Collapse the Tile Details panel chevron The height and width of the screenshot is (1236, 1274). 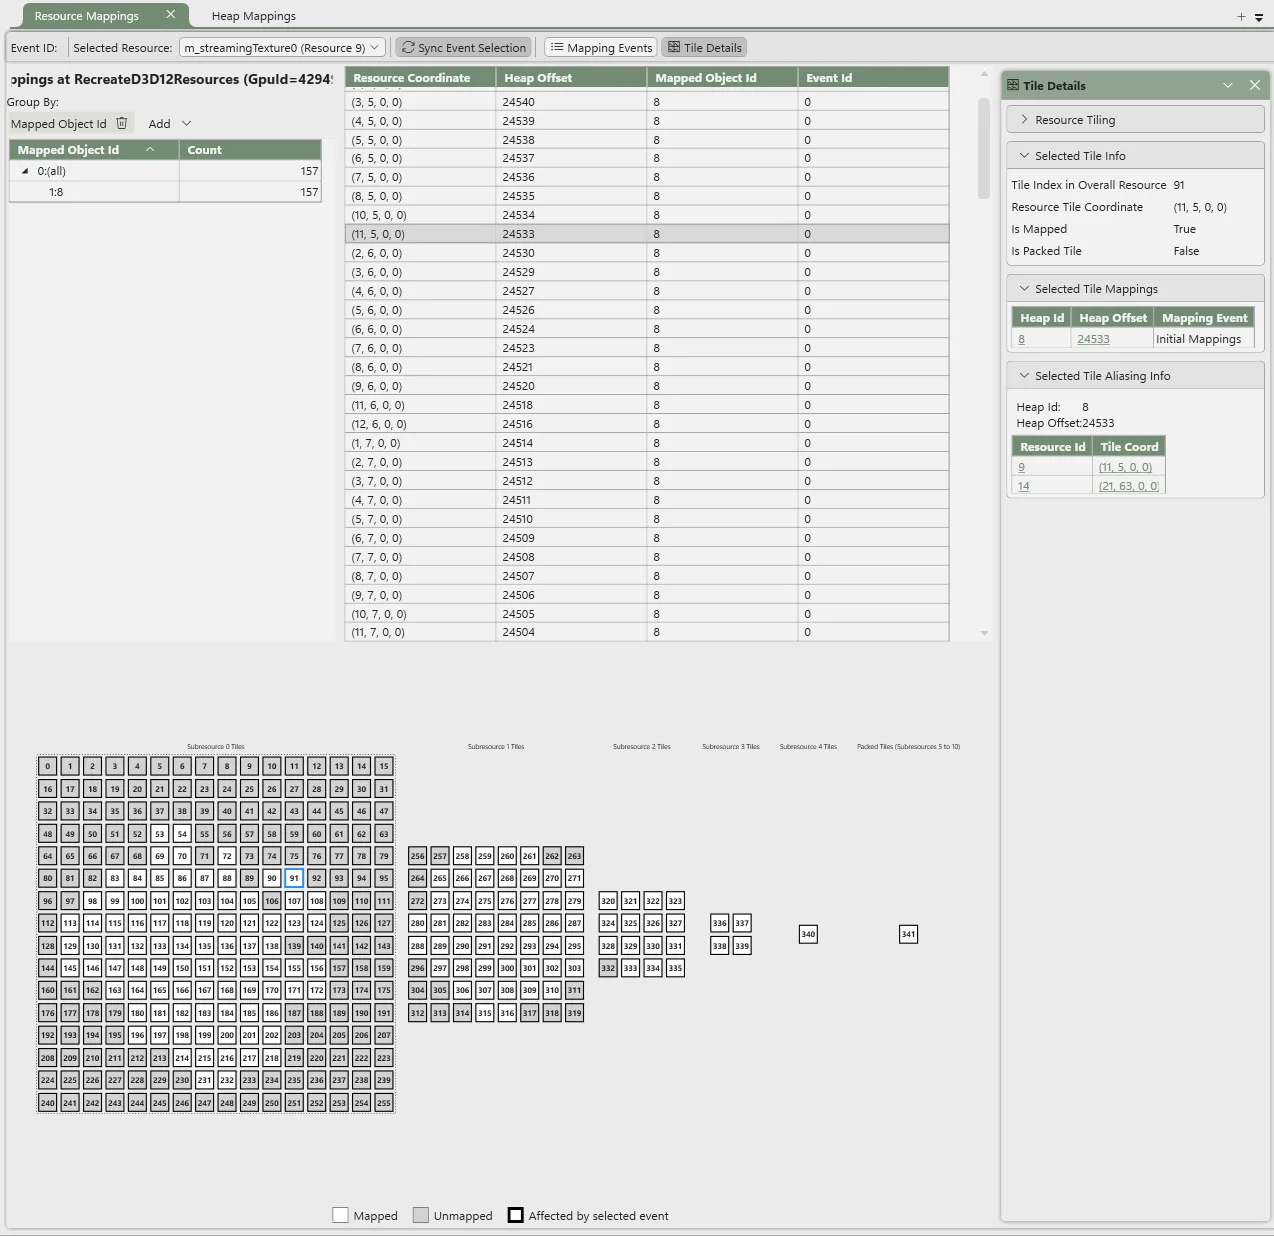coord(1228,85)
